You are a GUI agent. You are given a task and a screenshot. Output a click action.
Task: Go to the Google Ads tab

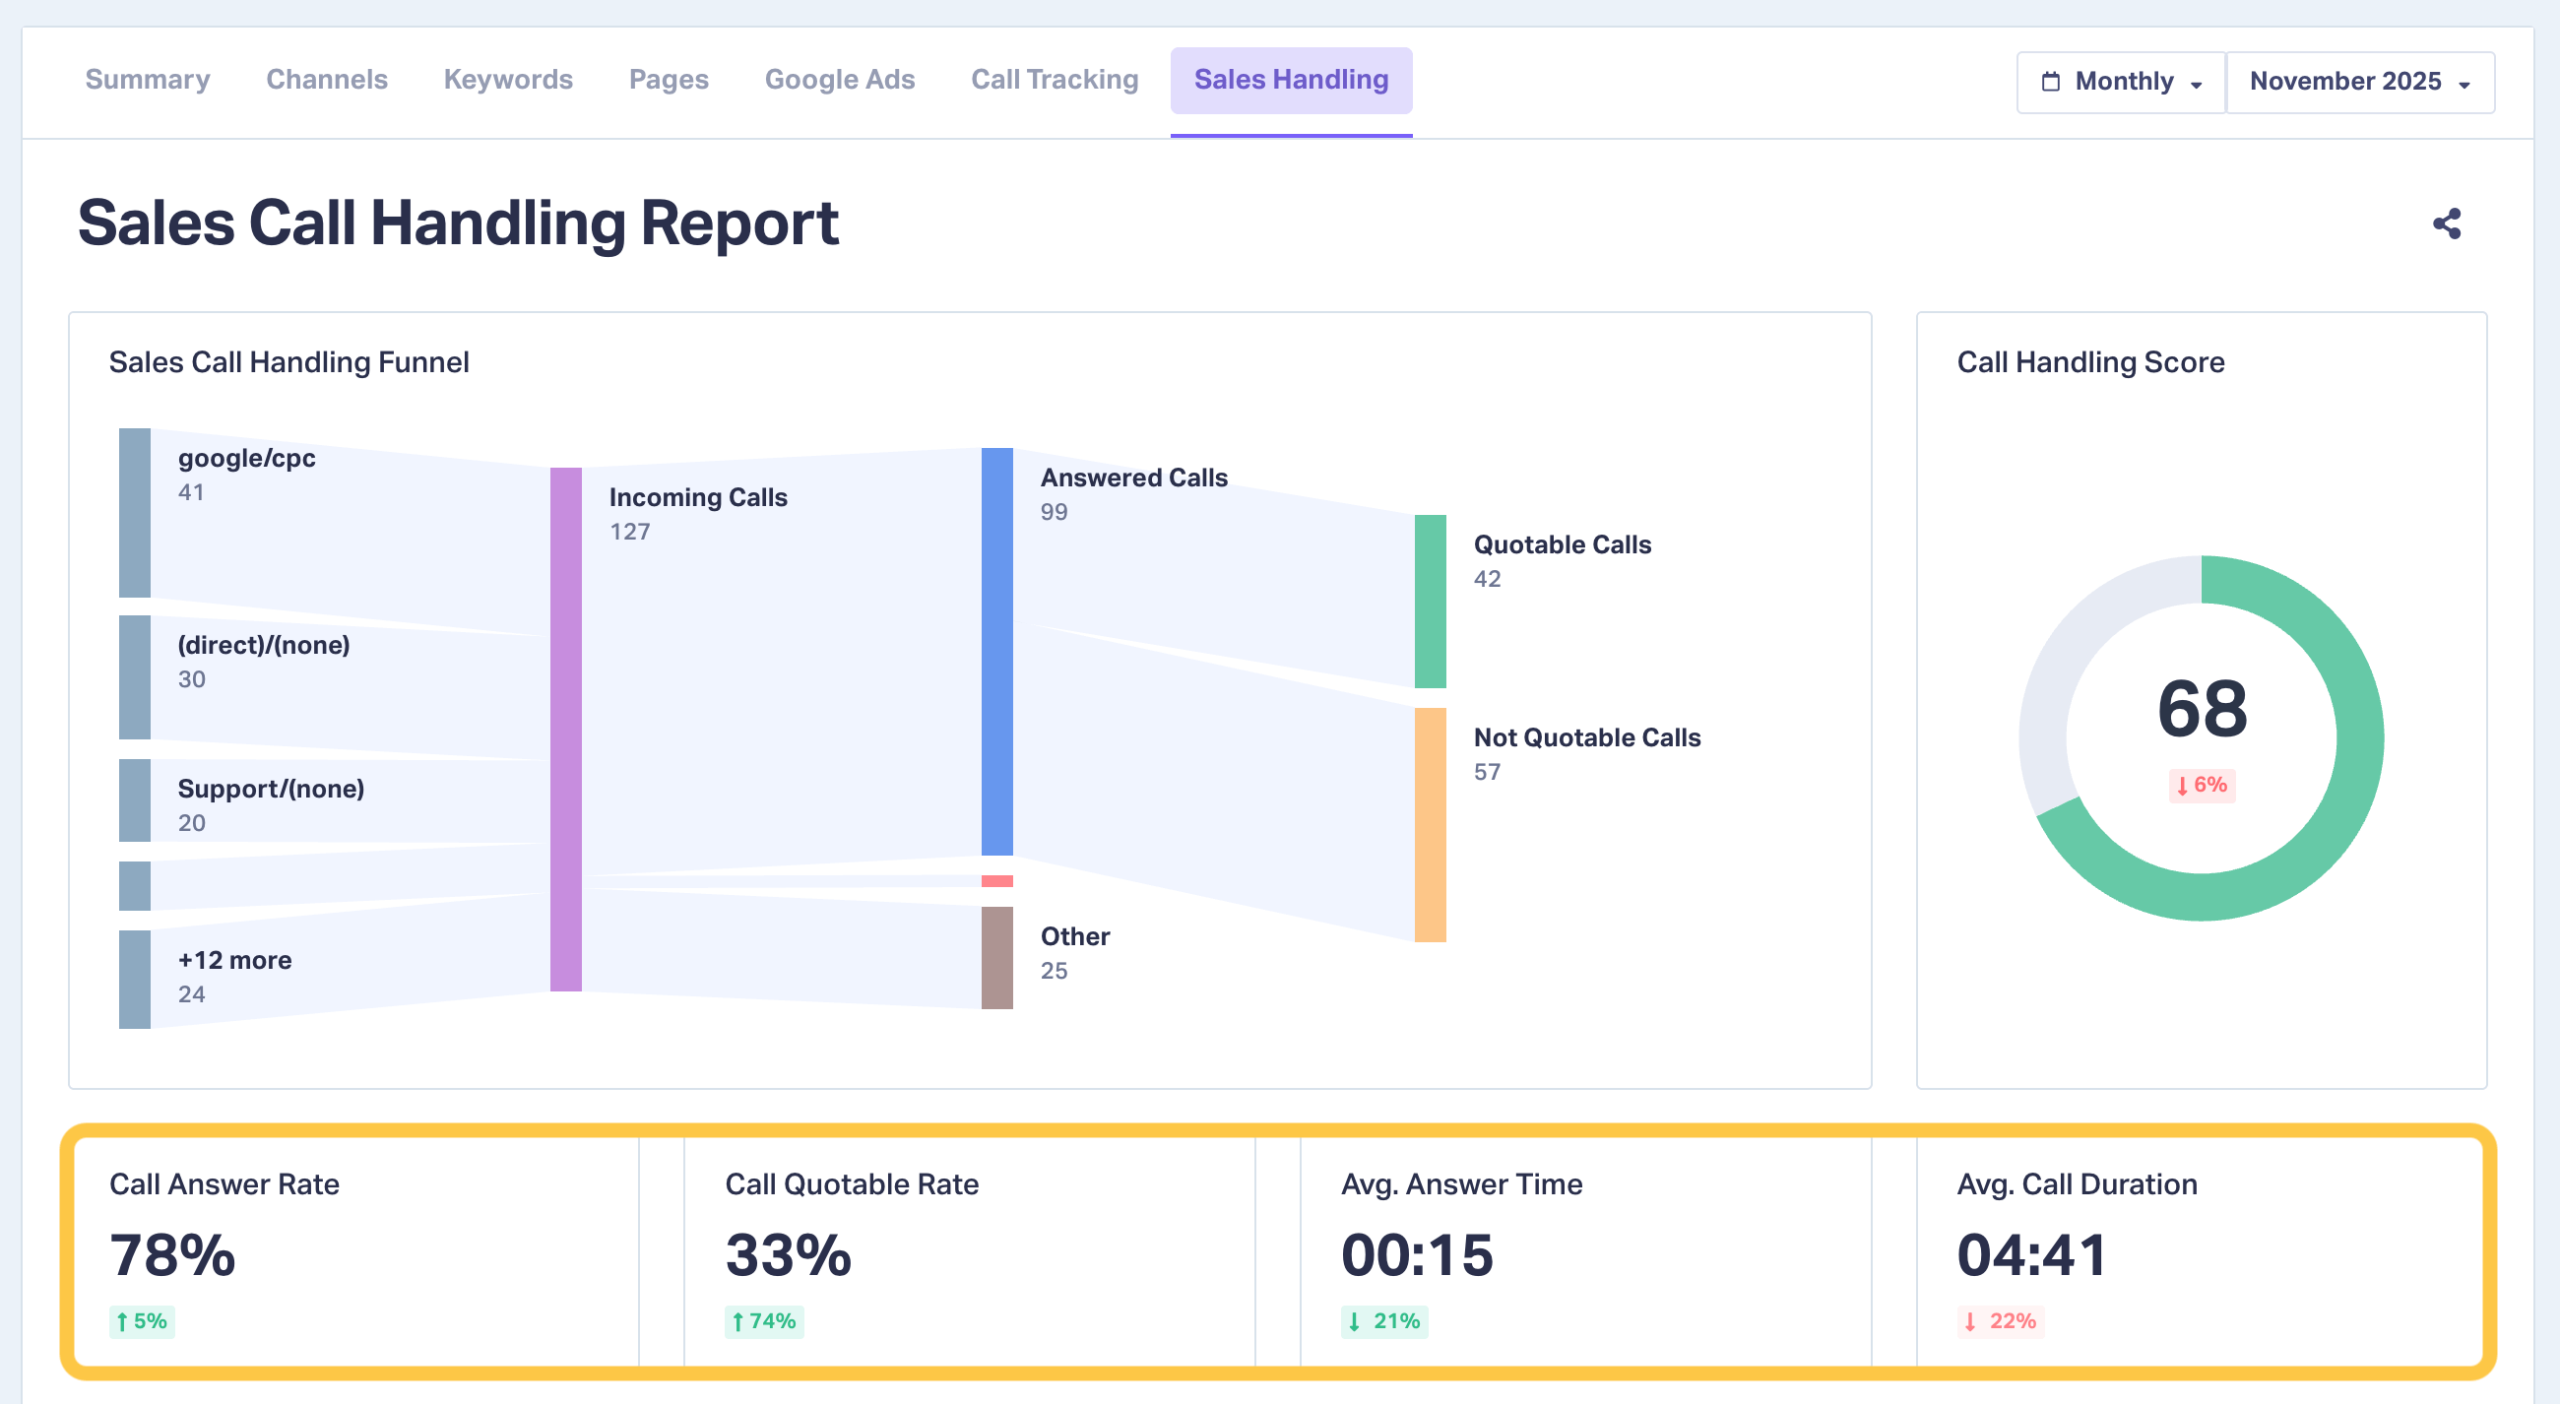(x=839, y=80)
